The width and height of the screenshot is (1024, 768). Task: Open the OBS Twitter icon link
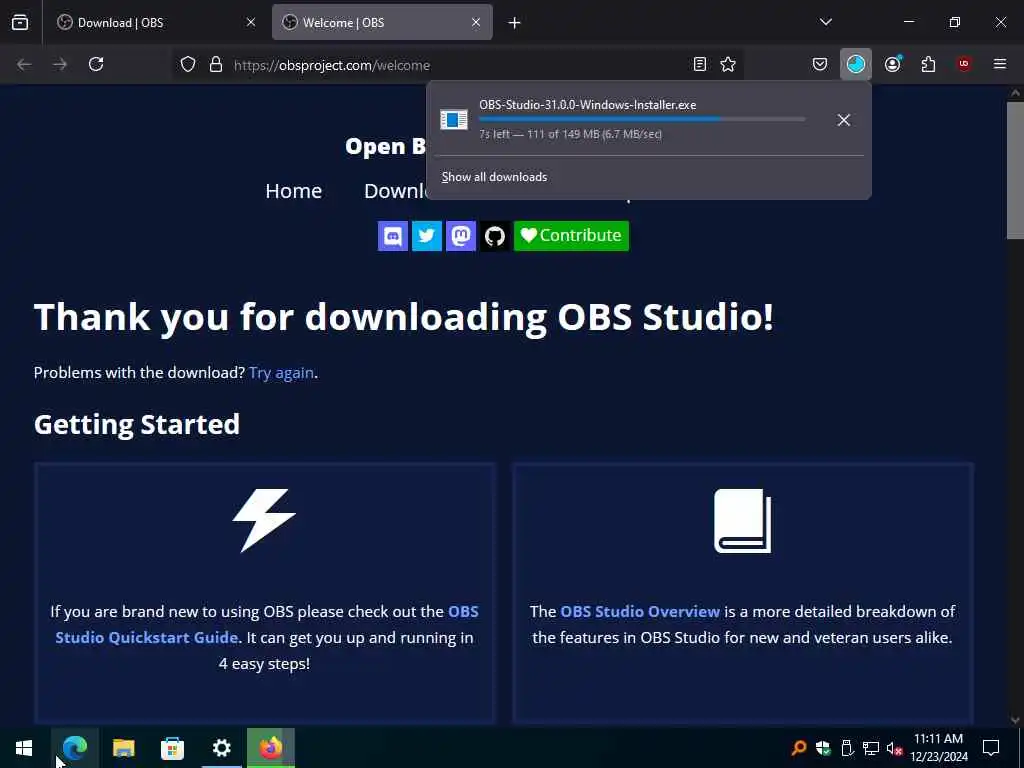coord(427,236)
